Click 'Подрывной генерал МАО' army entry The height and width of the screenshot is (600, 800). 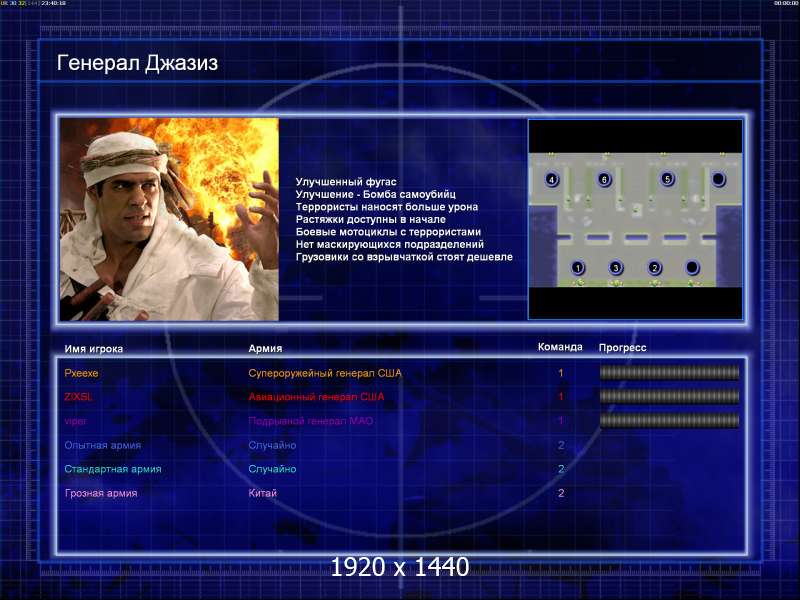[x=311, y=421]
